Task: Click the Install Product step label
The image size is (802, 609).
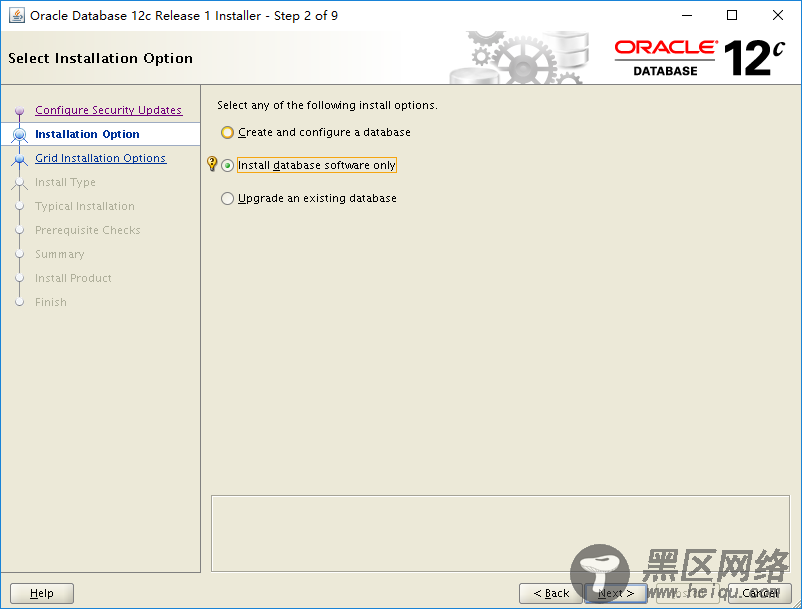Action: pos(73,278)
